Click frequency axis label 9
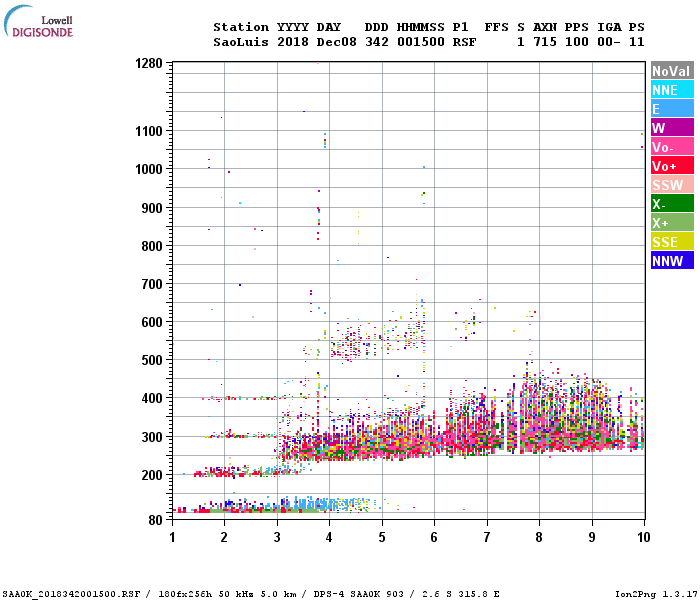This screenshot has width=700, height=600. (592, 537)
